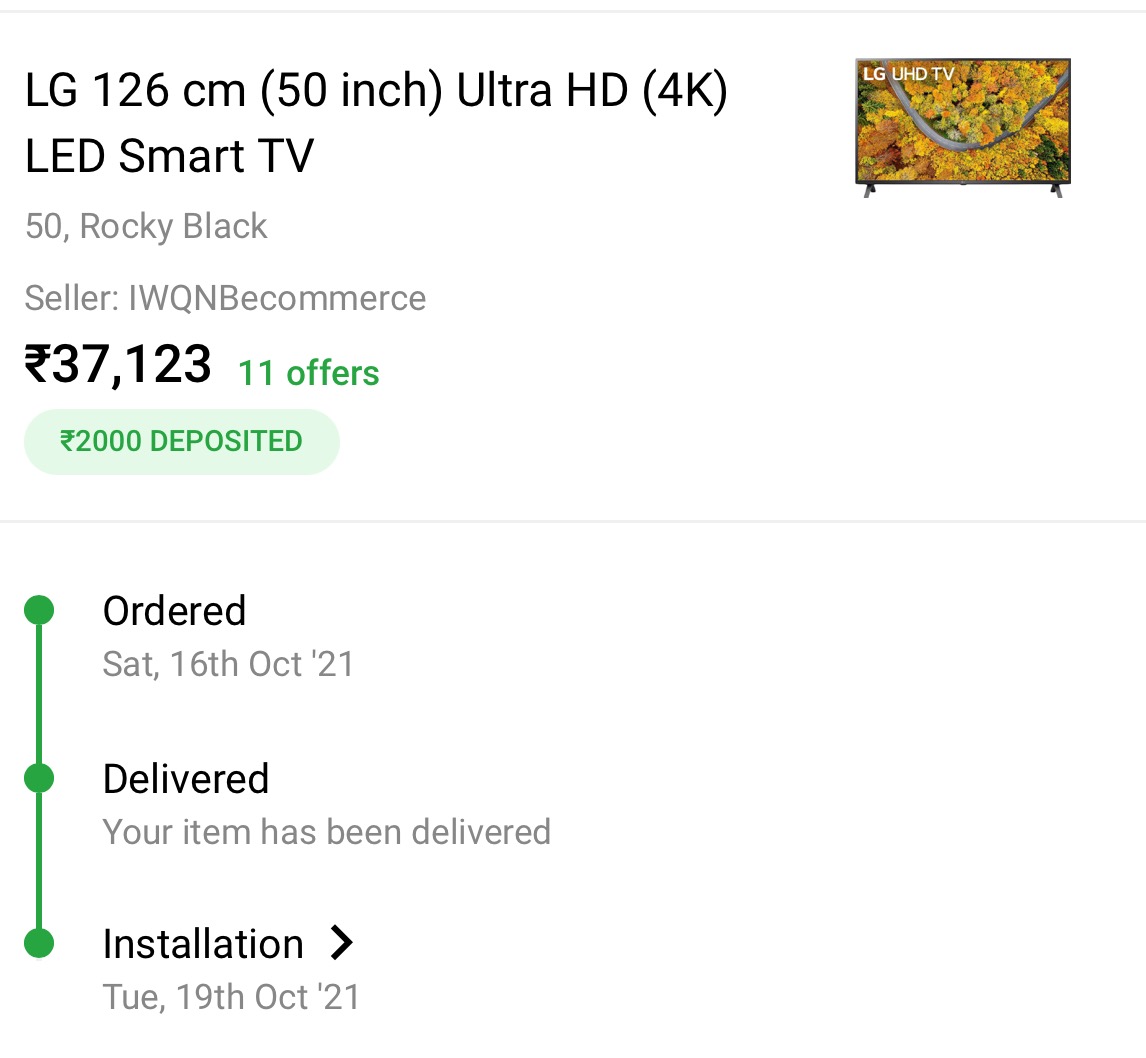Tap the variant text '50, Rocky Black'

[146, 226]
